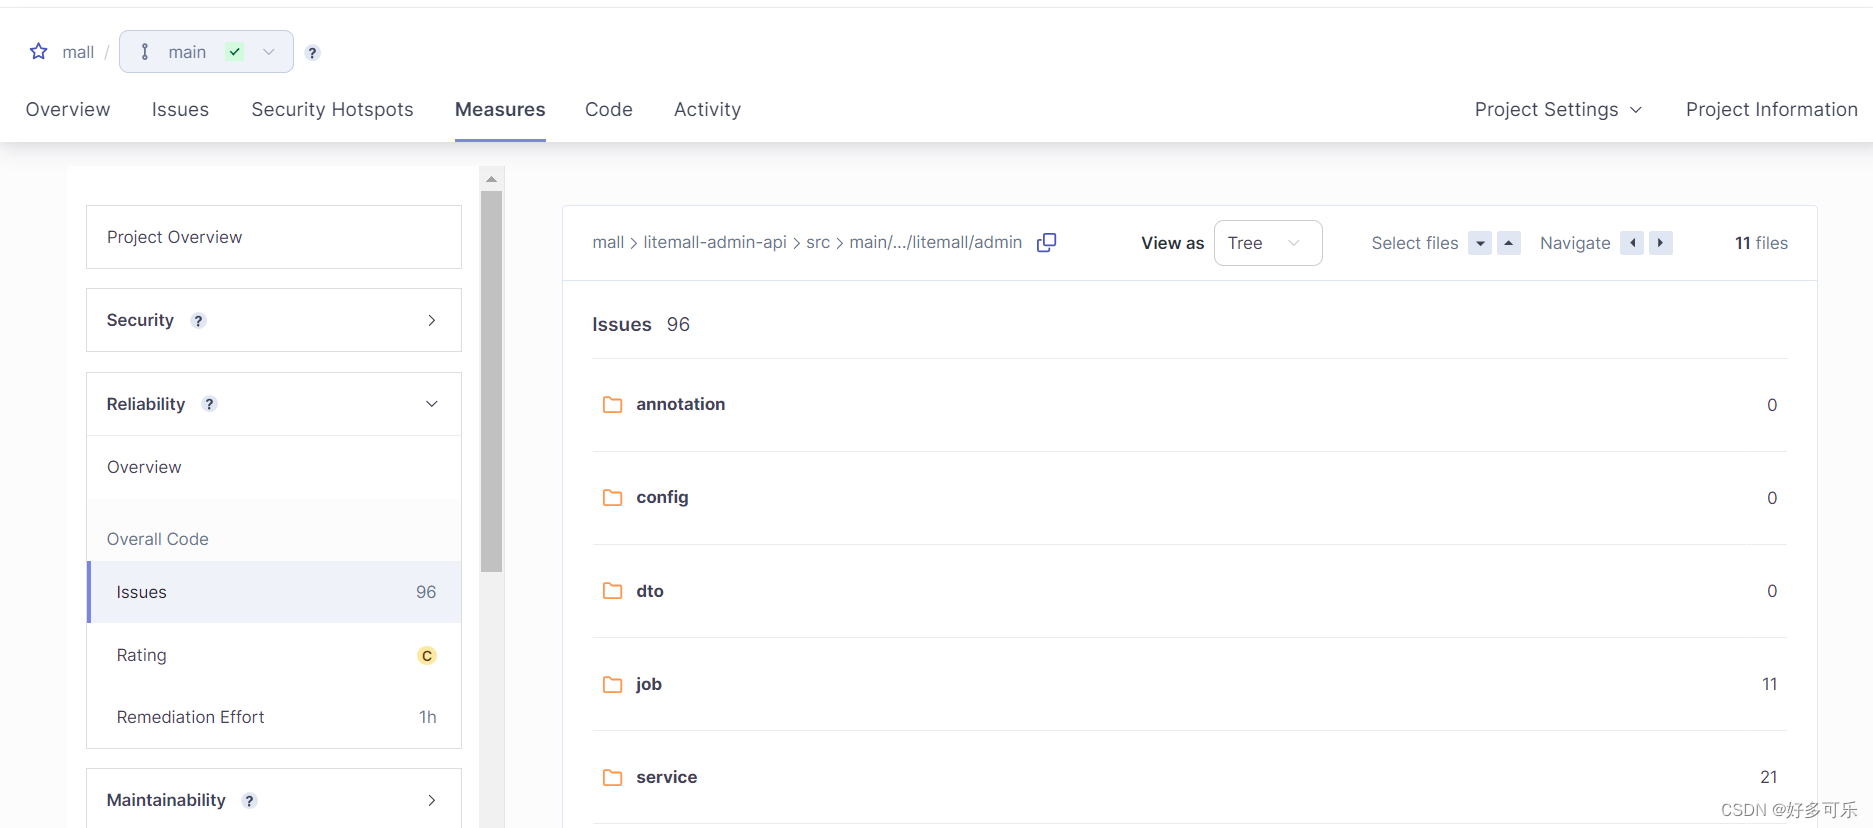Viewport: 1873px width, 828px height.
Task: Open the branch help question mark icon
Action: [x=312, y=53]
